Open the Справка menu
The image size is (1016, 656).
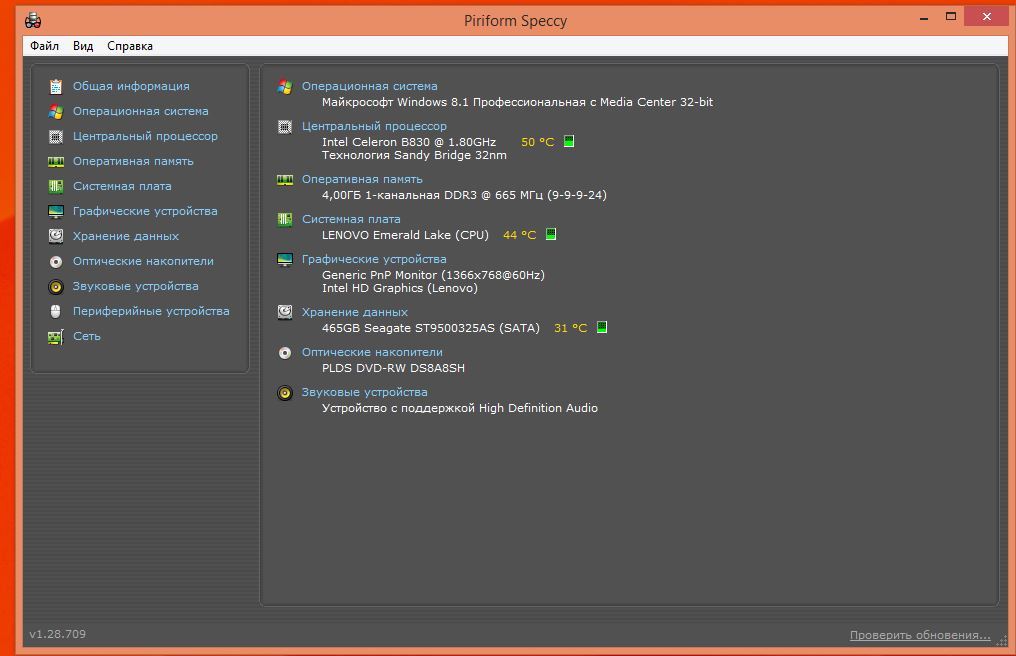[x=130, y=46]
